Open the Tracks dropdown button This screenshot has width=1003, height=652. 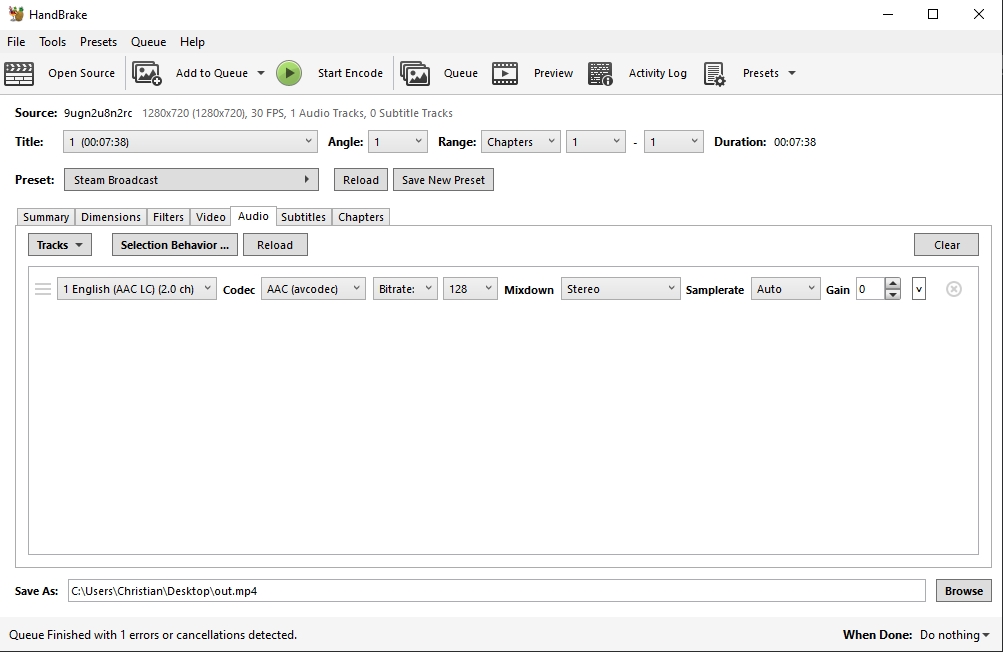tap(60, 245)
